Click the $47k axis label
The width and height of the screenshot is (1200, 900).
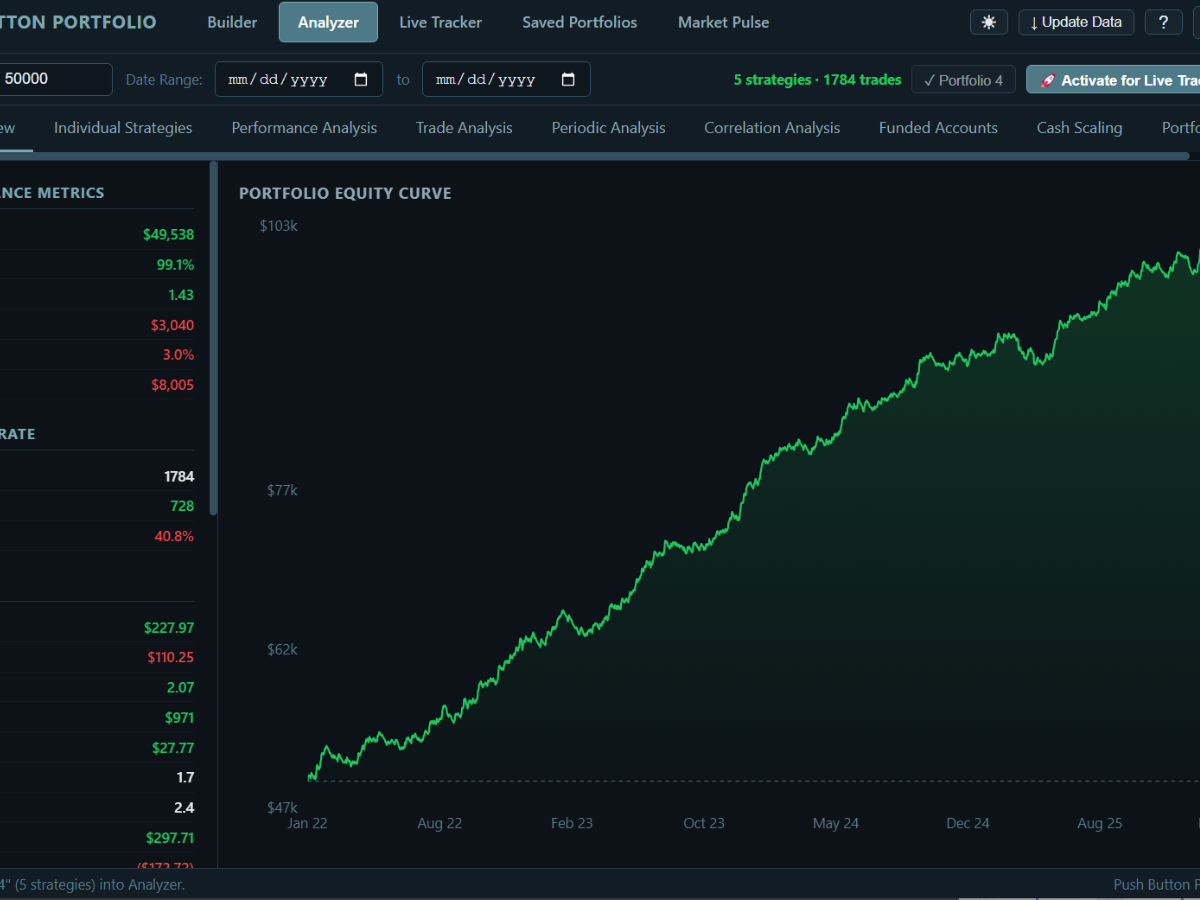click(x=282, y=807)
